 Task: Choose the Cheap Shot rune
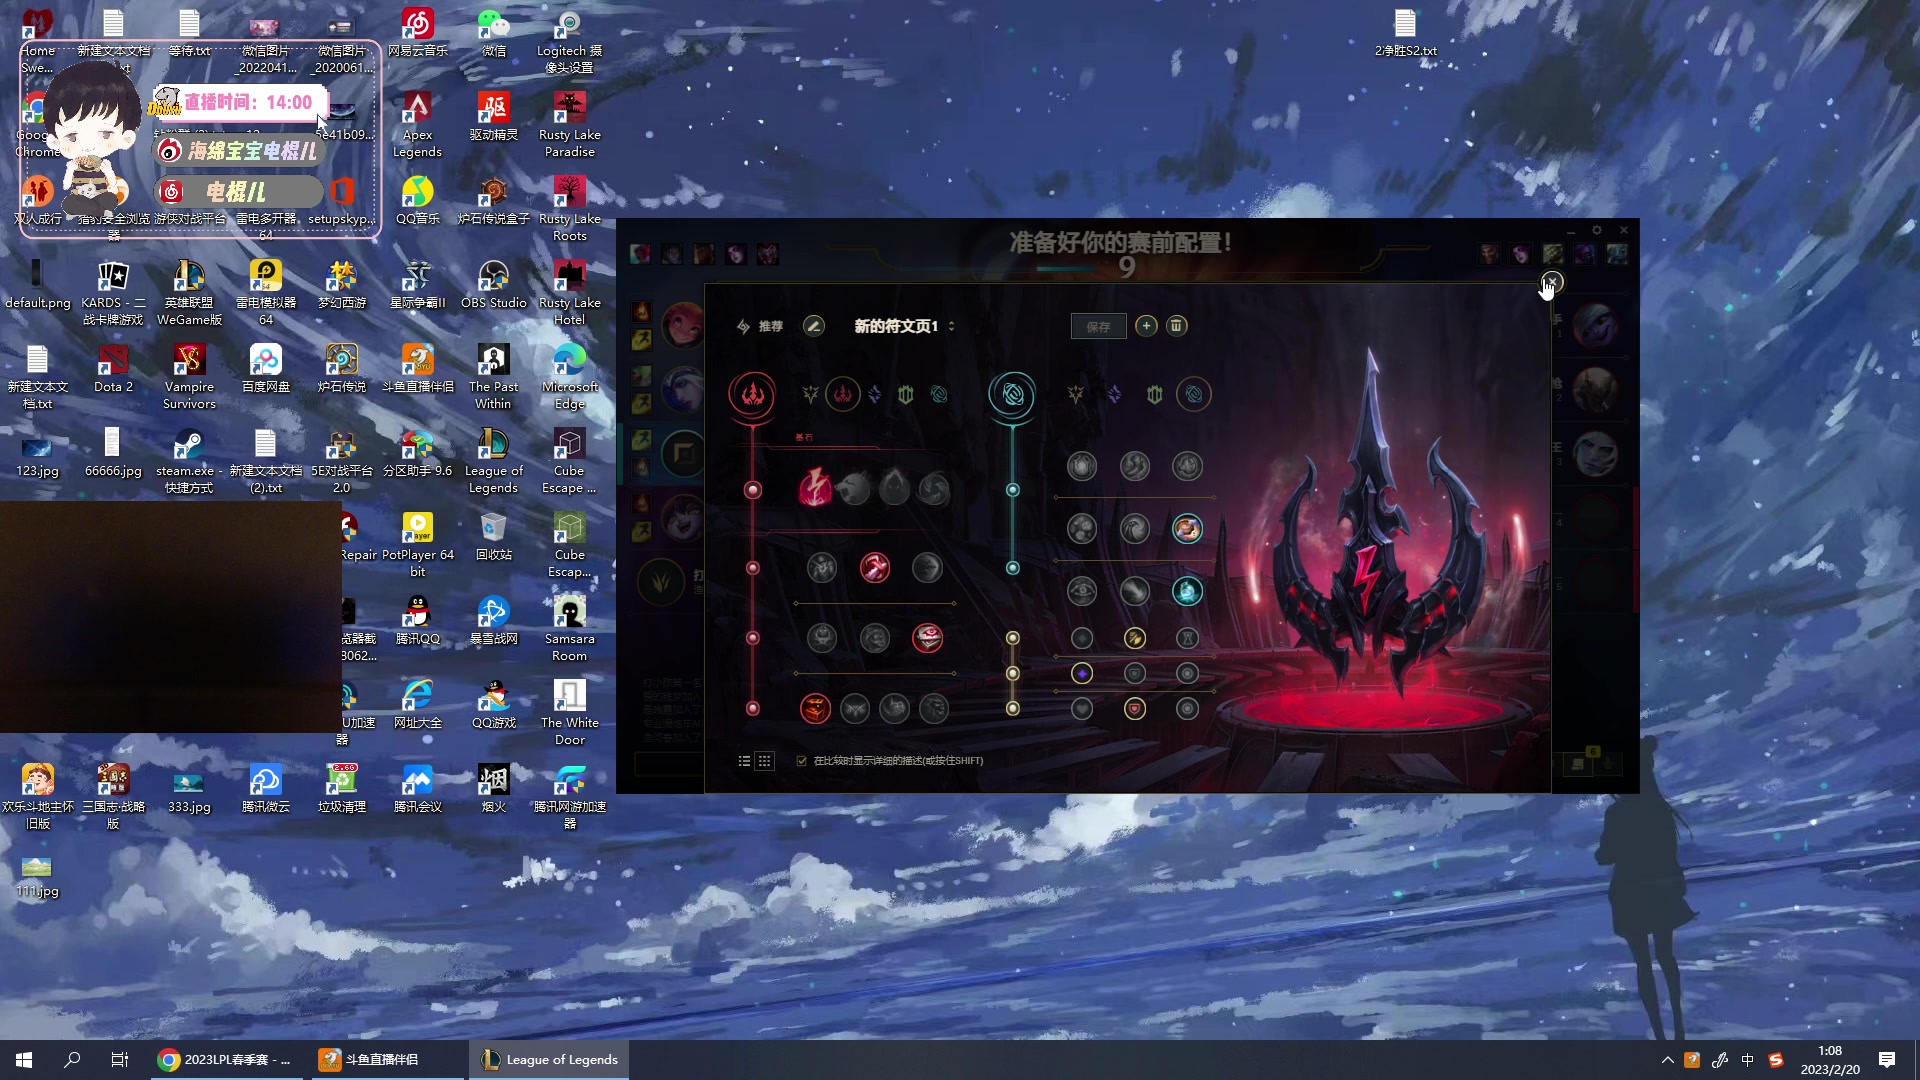pyautogui.click(x=822, y=568)
